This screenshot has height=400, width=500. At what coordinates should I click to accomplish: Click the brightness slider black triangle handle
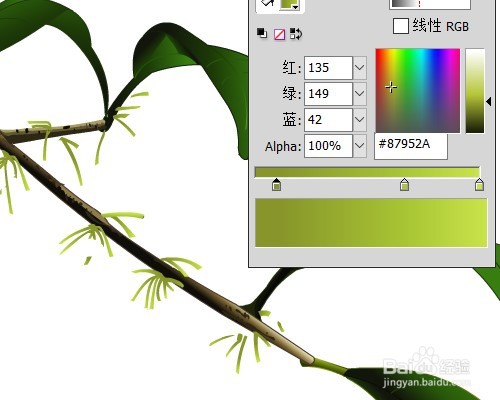tap(489, 102)
